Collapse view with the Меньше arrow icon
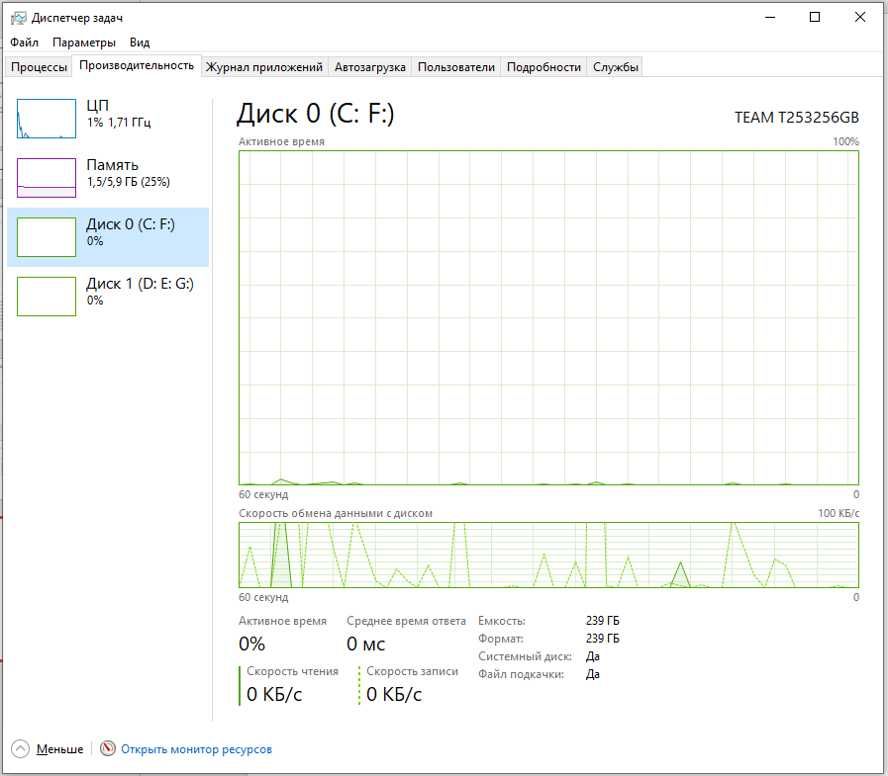Screen dimensions: 888x776 point(20,749)
